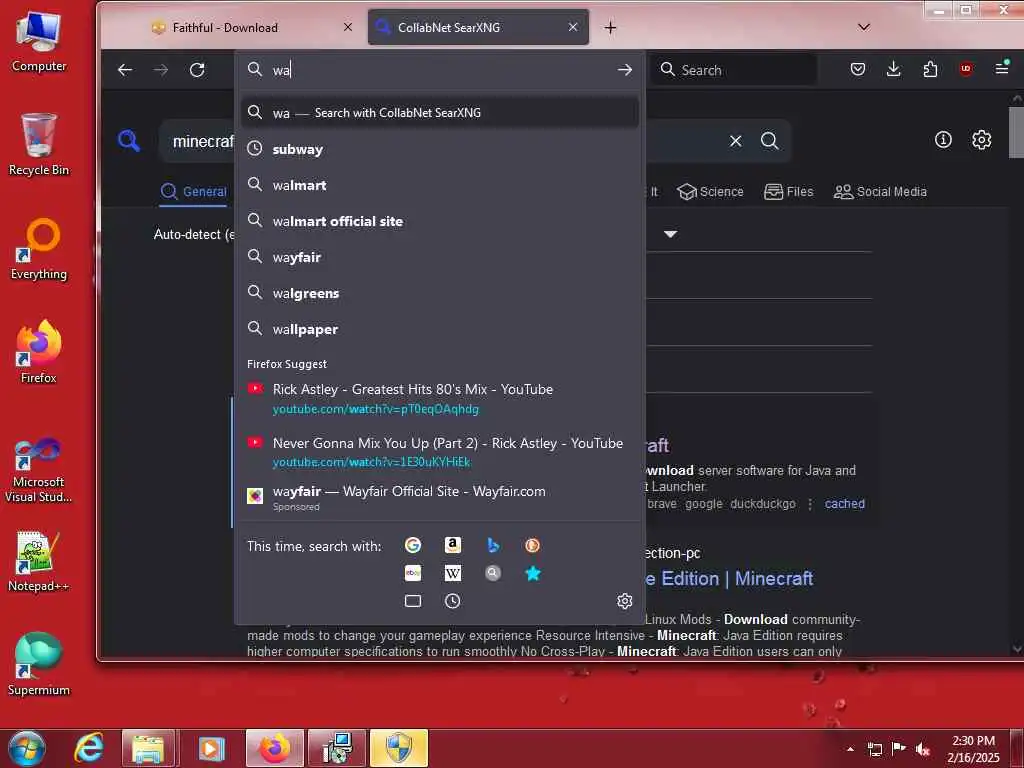Search this time with Google icon
The width and height of the screenshot is (1024, 768).
click(413, 545)
